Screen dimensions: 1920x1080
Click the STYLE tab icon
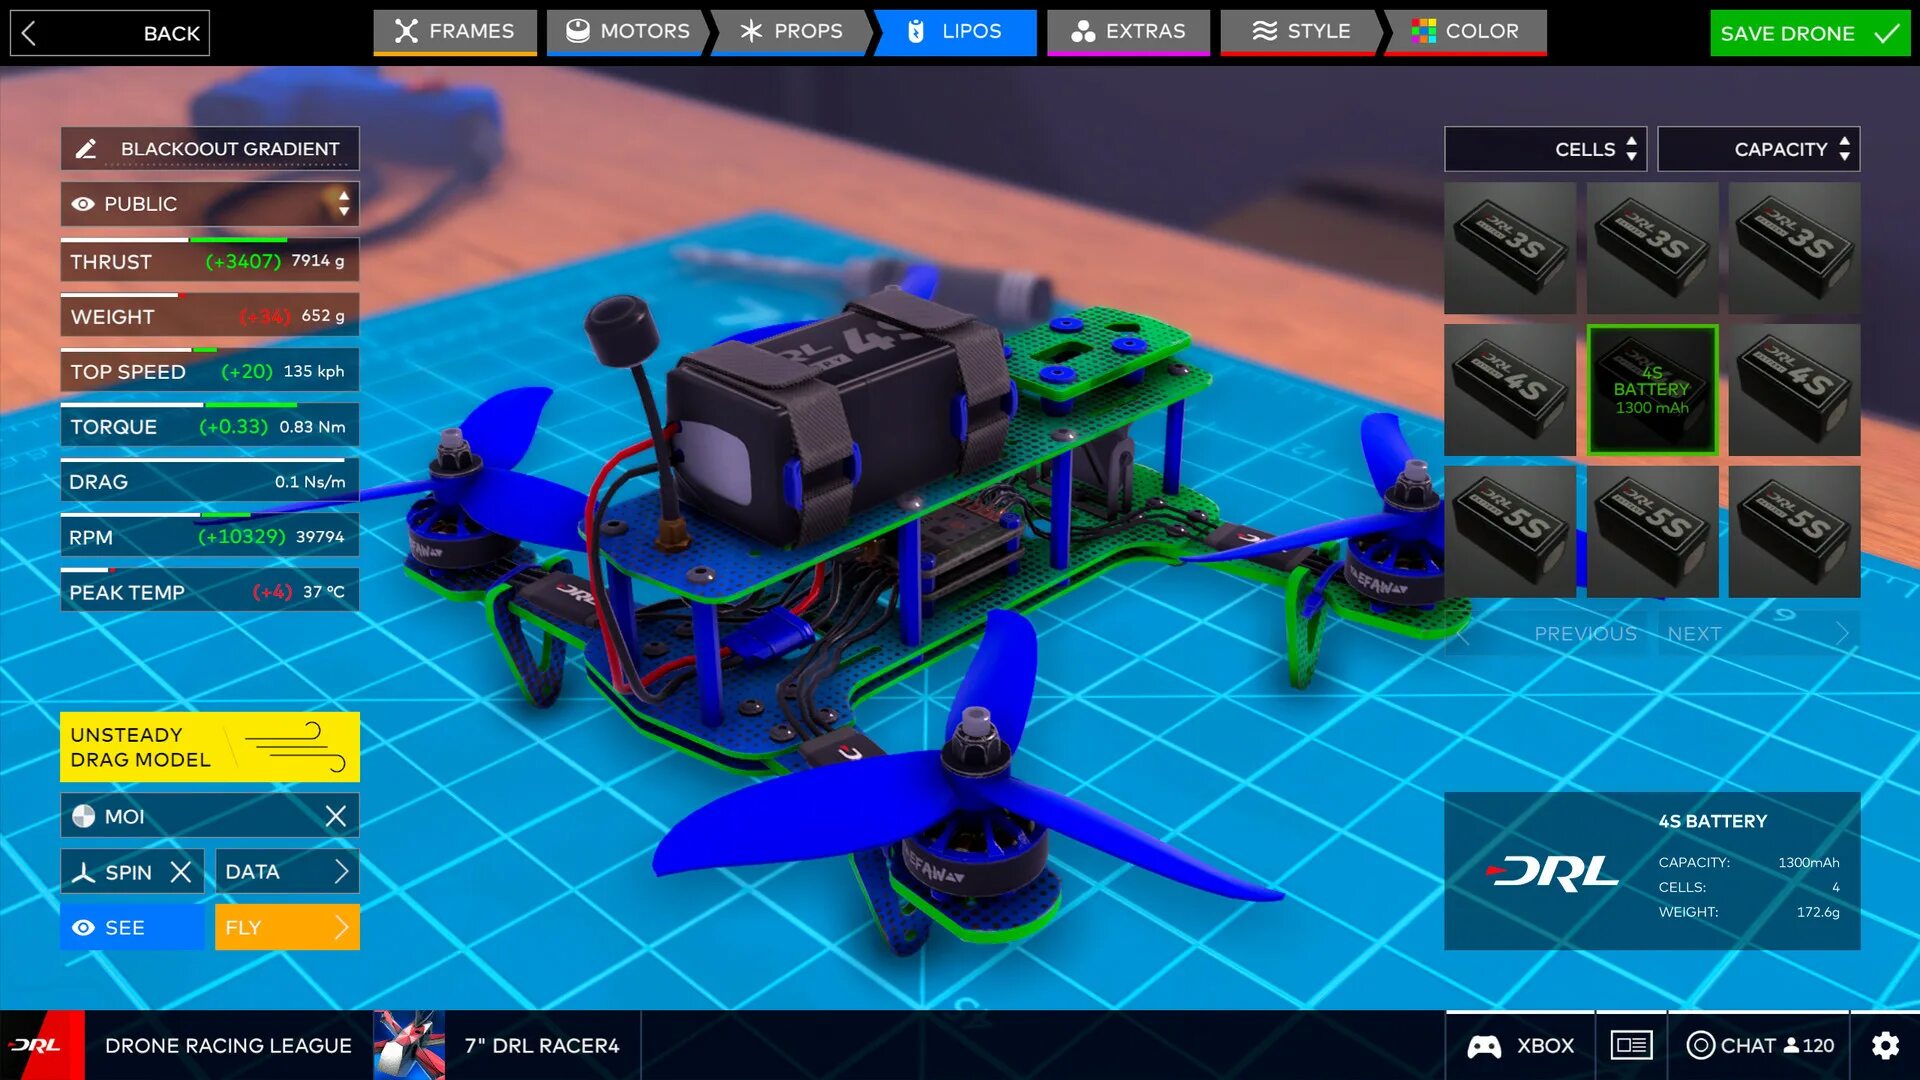[x=1259, y=30]
